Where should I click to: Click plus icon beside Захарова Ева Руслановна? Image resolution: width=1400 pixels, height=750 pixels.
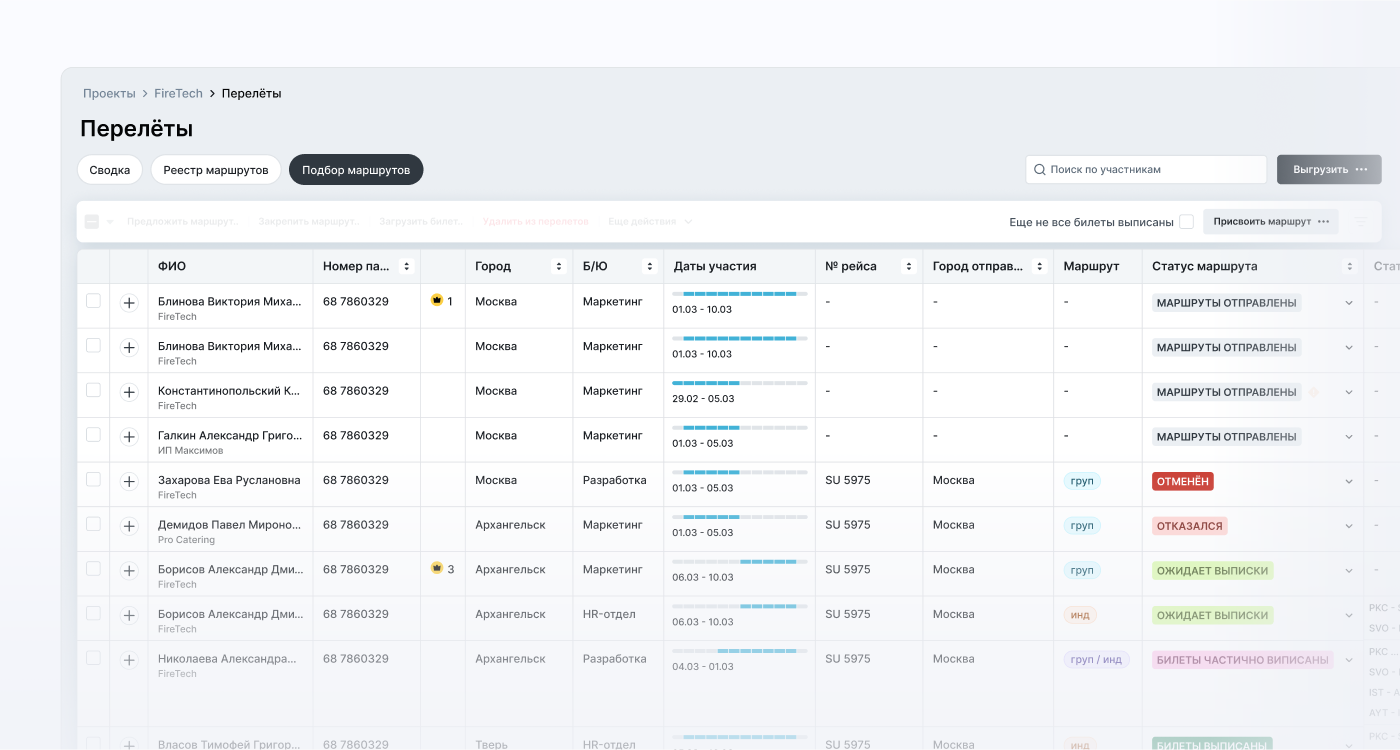pyautogui.click(x=129, y=481)
